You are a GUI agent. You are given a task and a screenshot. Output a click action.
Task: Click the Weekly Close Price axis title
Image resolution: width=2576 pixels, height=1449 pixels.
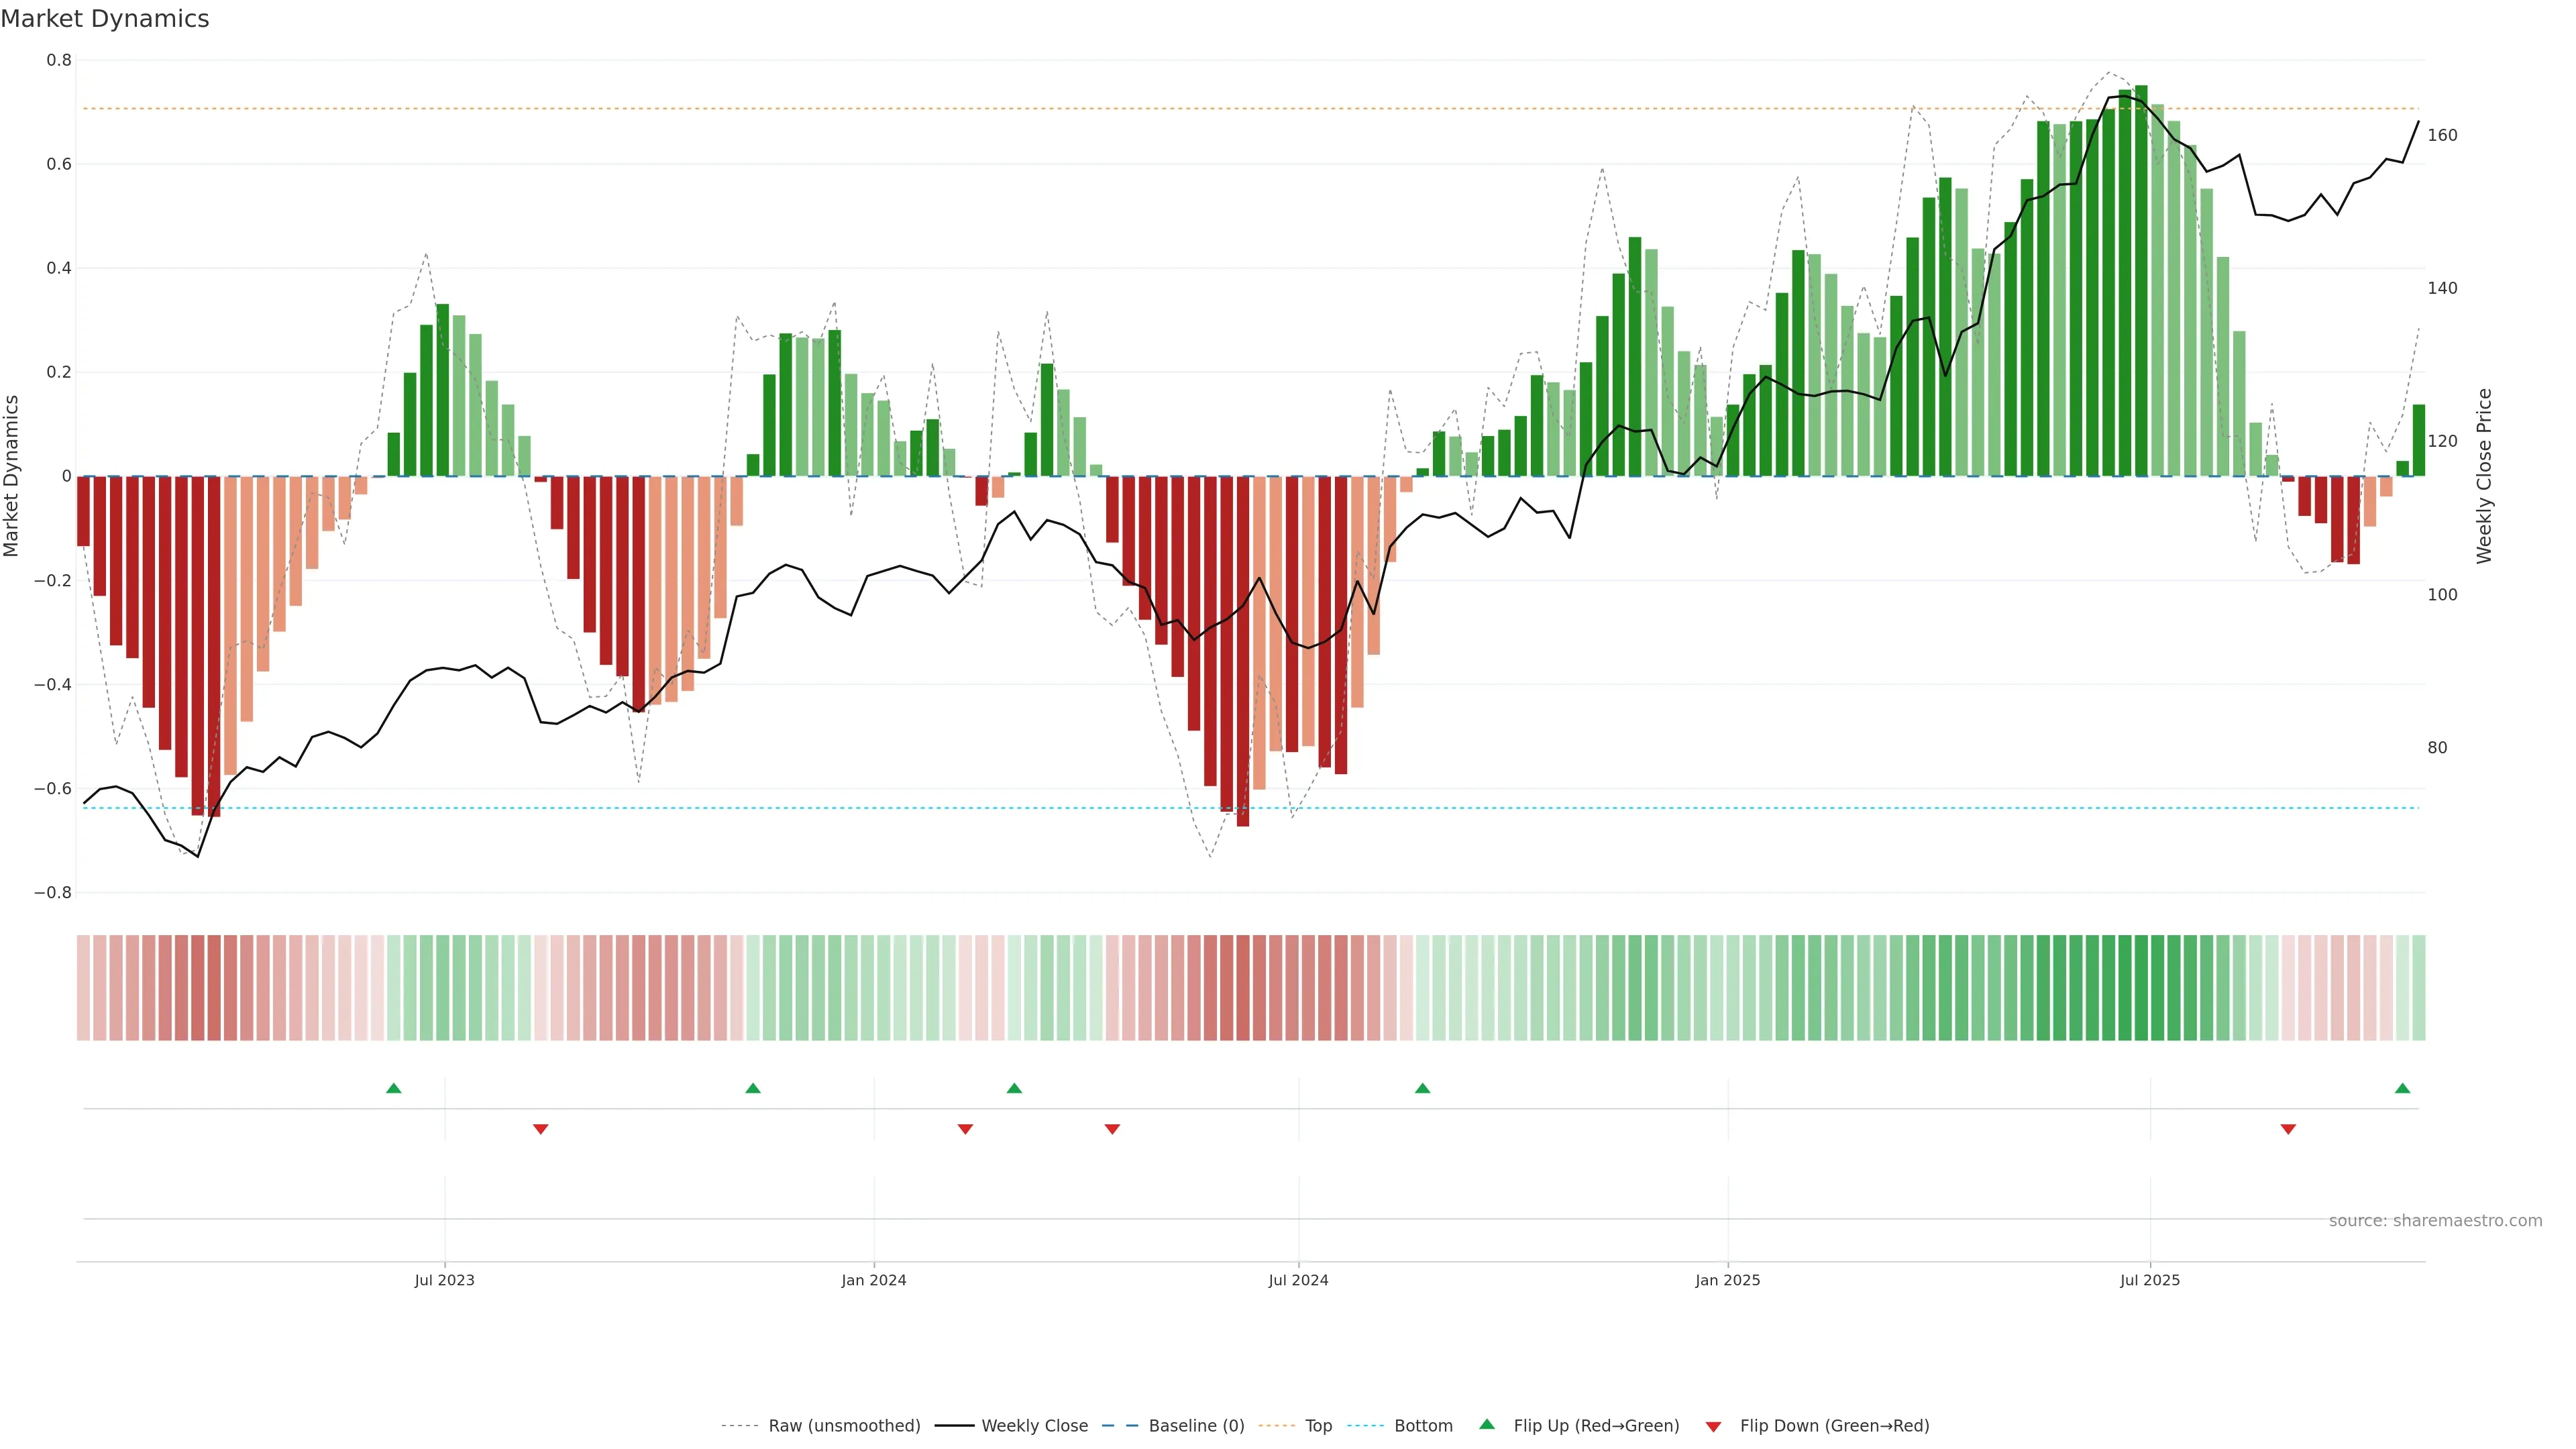(x=2484, y=476)
